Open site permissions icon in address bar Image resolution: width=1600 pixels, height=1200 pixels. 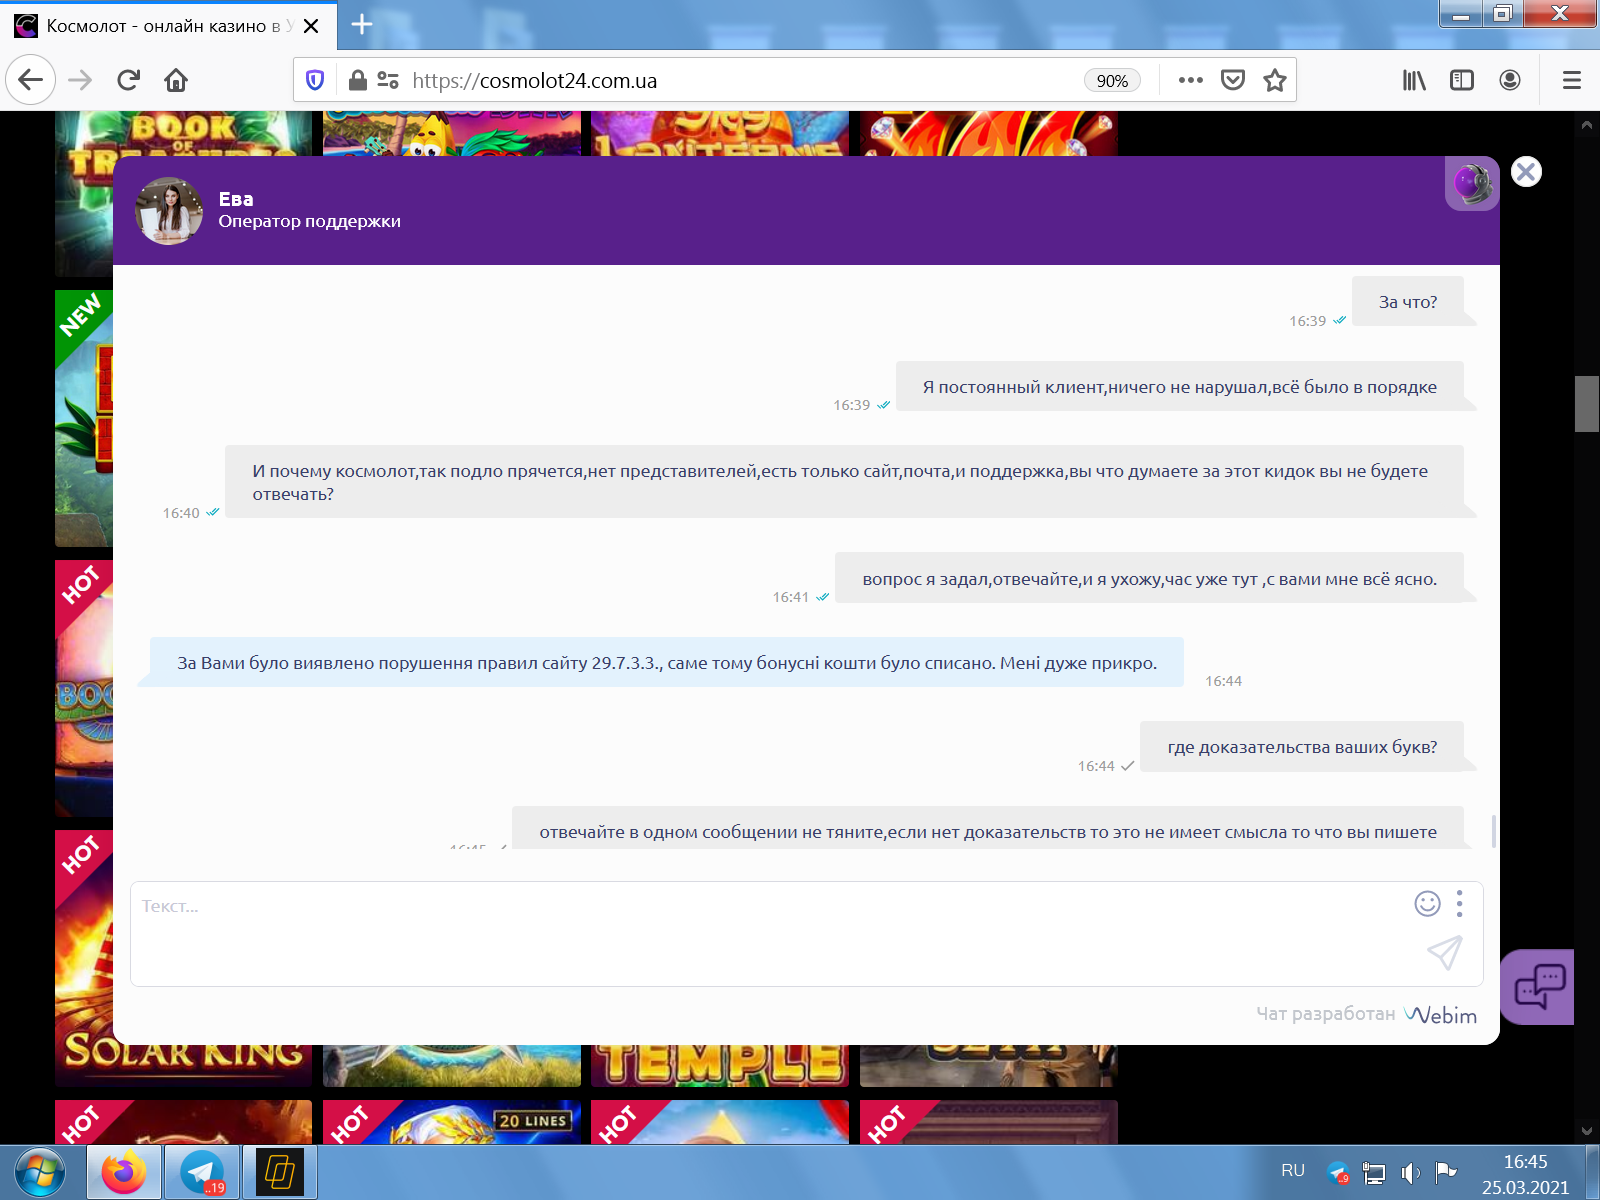pos(388,80)
